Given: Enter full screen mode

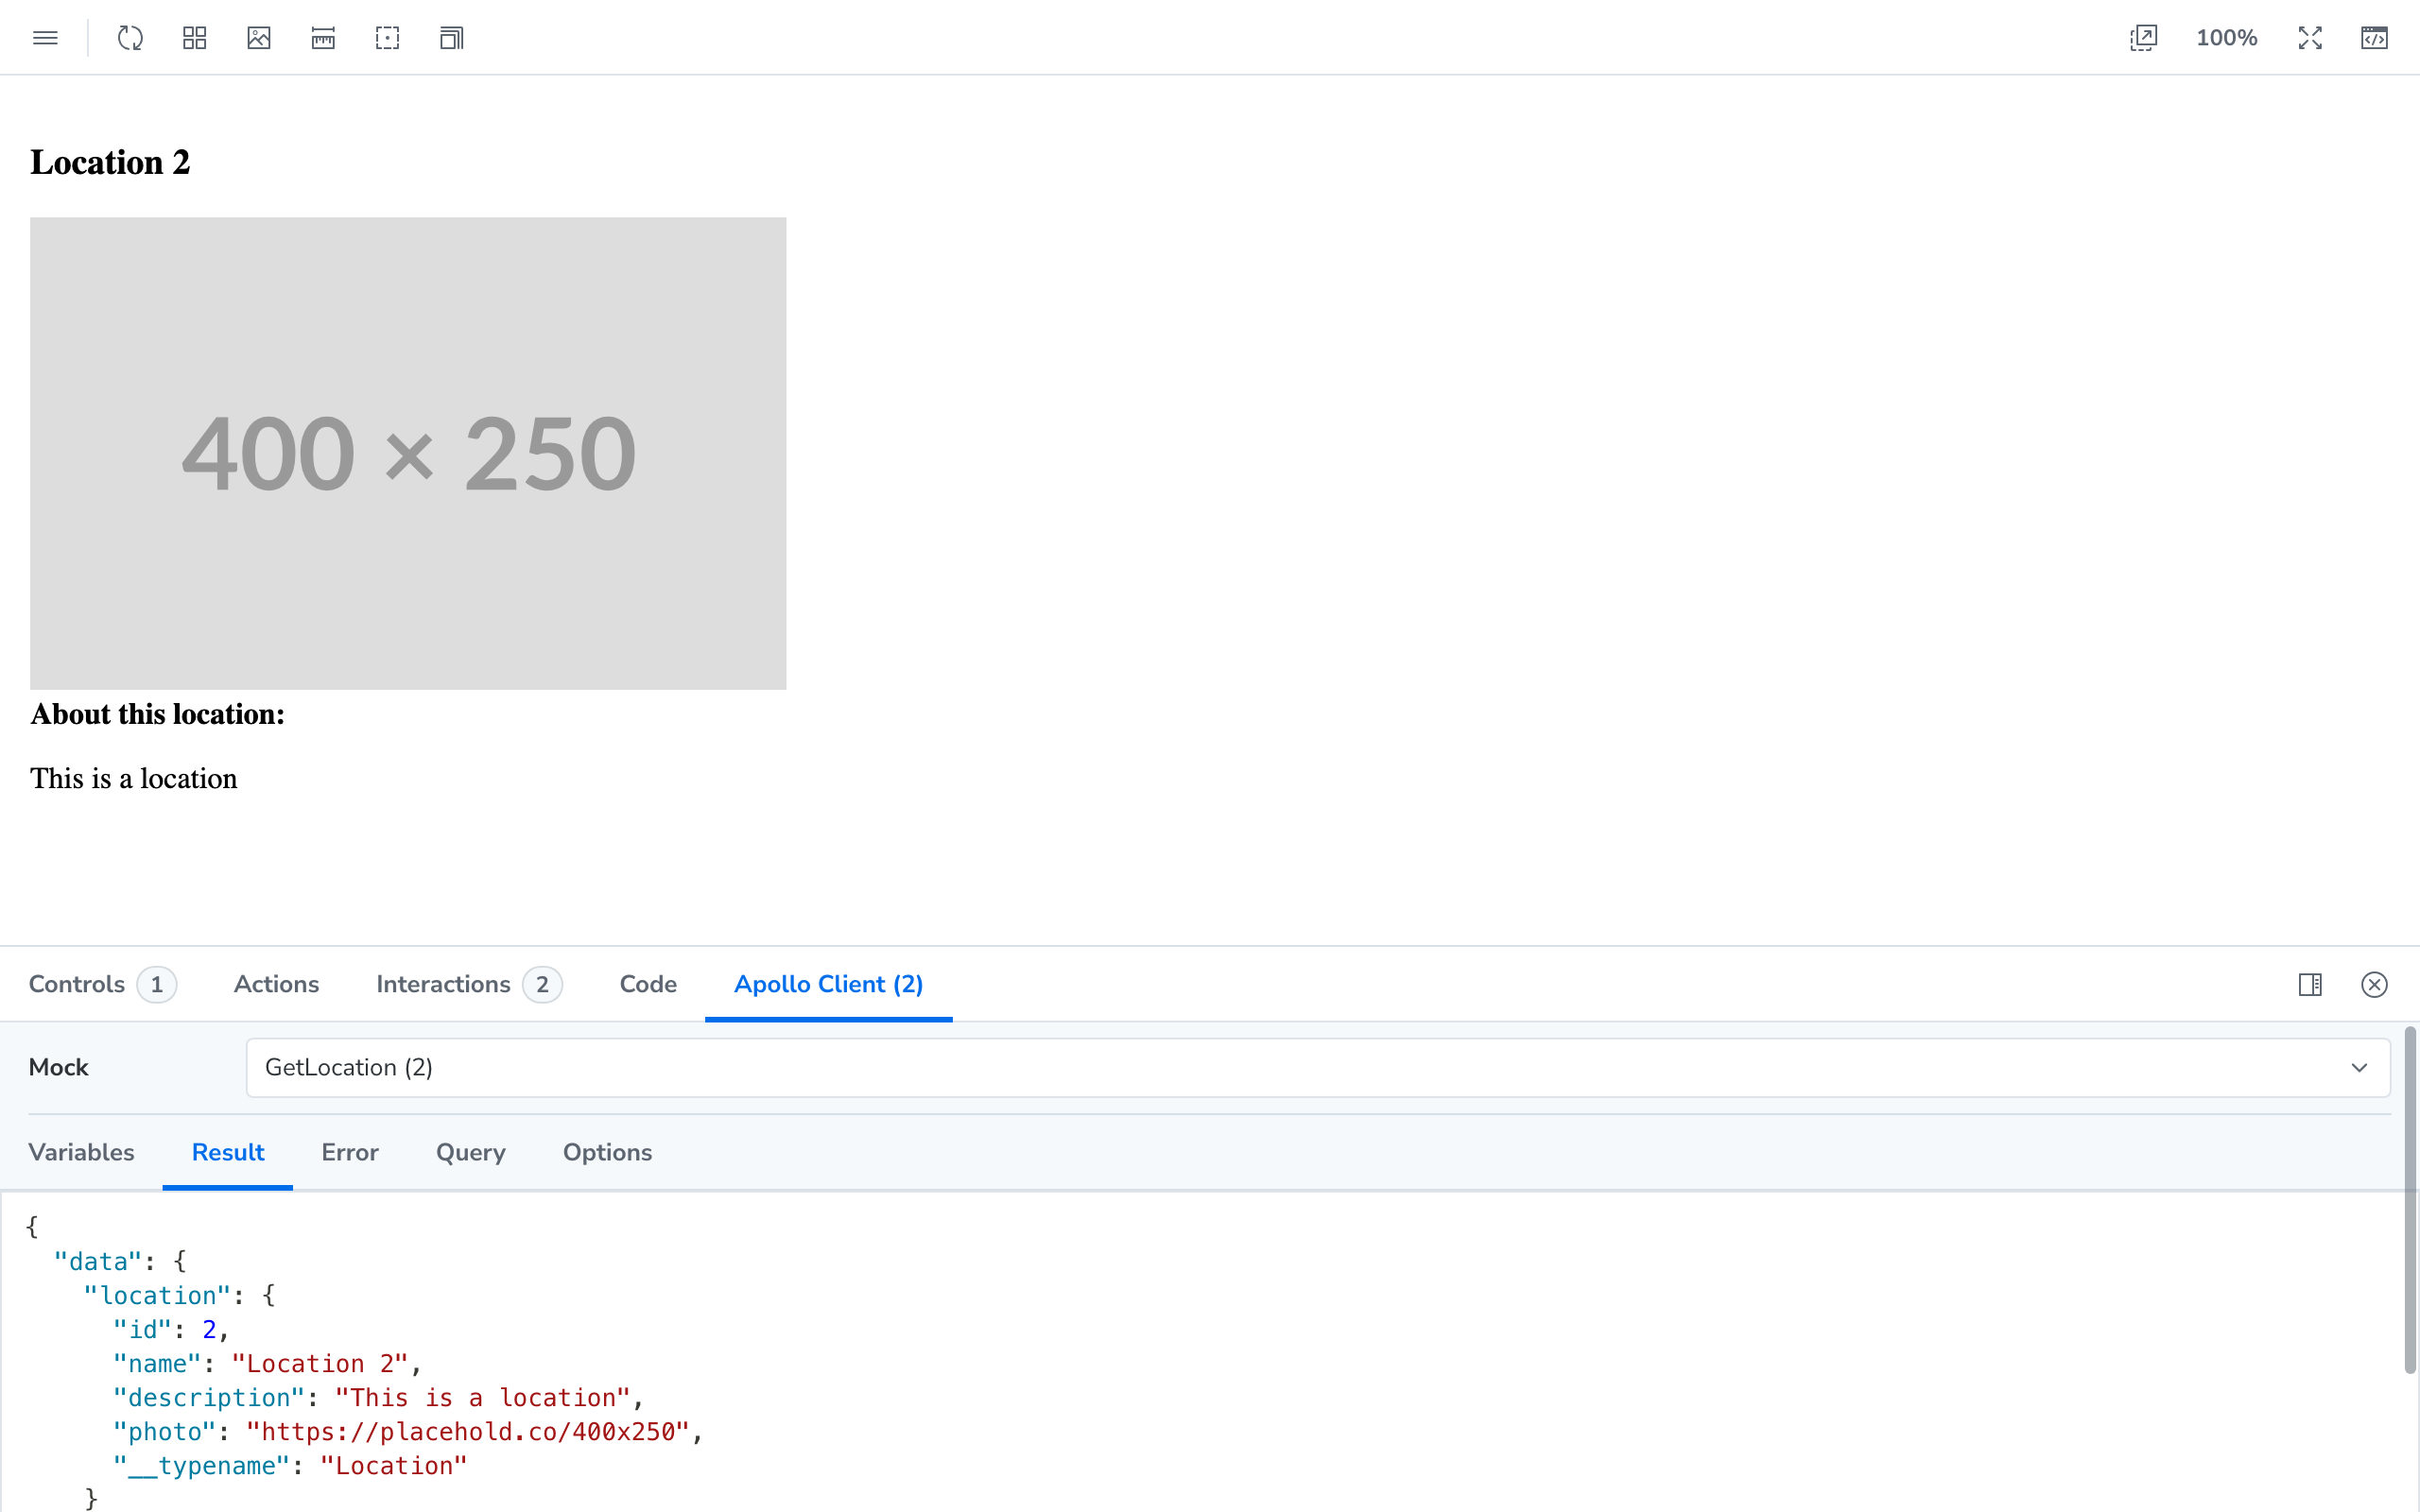Looking at the screenshot, I should click(2310, 38).
